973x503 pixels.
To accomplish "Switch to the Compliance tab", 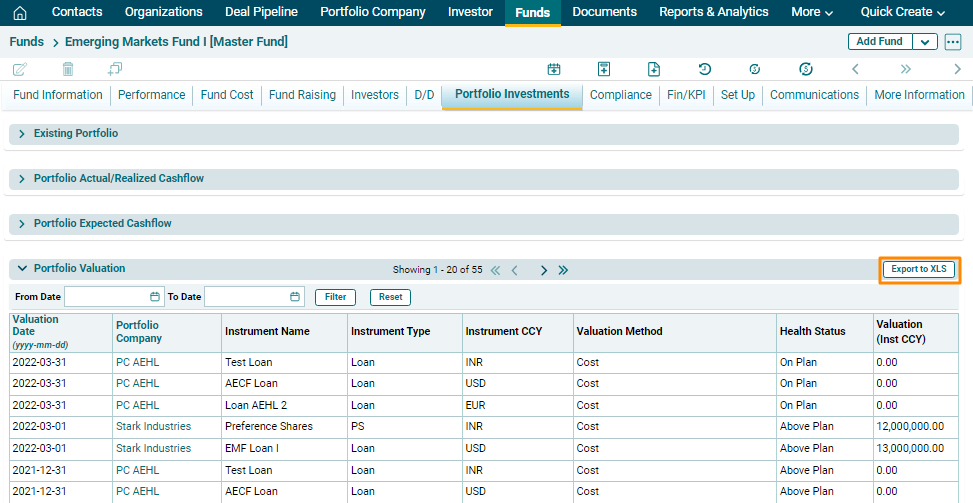I will (x=620, y=95).
